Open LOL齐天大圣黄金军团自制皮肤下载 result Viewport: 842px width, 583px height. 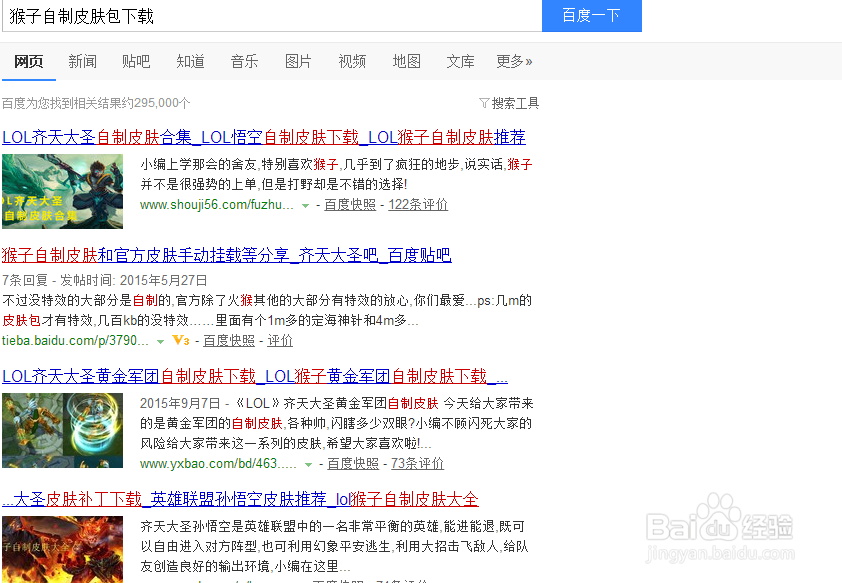coord(255,376)
